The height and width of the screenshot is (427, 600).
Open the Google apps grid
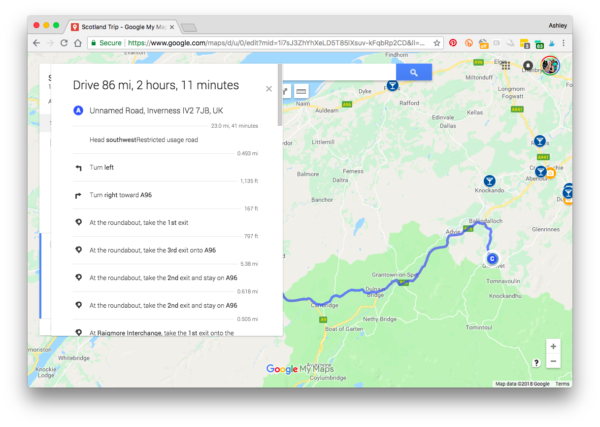[x=506, y=66]
